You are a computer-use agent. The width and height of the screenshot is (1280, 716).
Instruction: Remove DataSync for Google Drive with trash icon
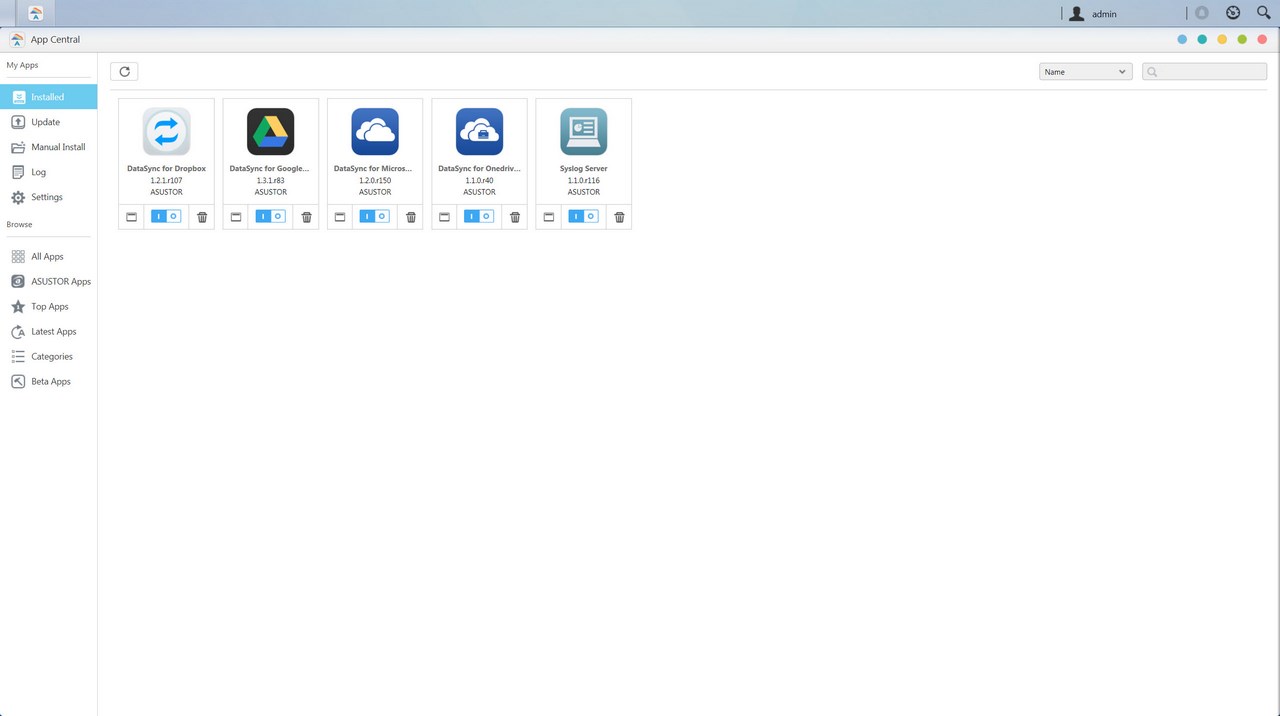click(306, 217)
